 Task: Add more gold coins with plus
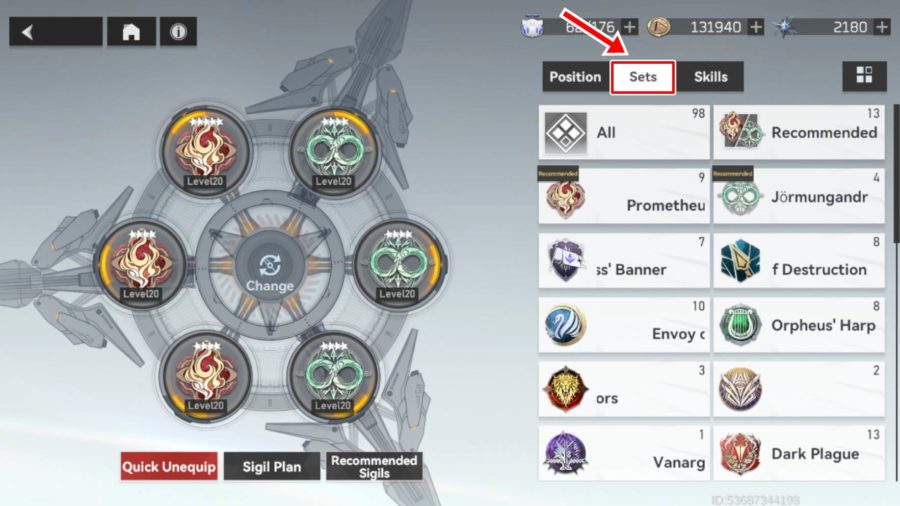(x=757, y=27)
